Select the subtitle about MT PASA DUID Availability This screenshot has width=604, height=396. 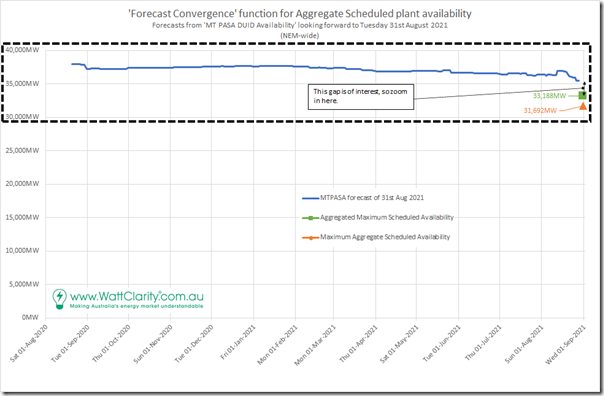point(300,25)
